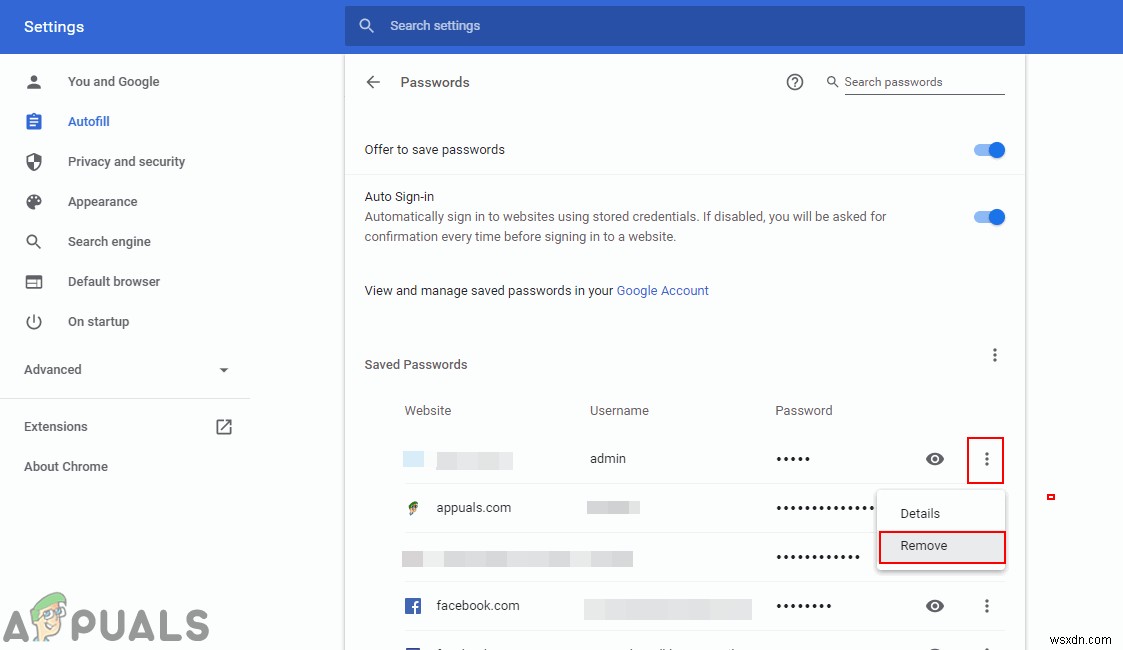Click the Passwords help question mark icon
1123x650 pixels.
click(x=795, y=82)
